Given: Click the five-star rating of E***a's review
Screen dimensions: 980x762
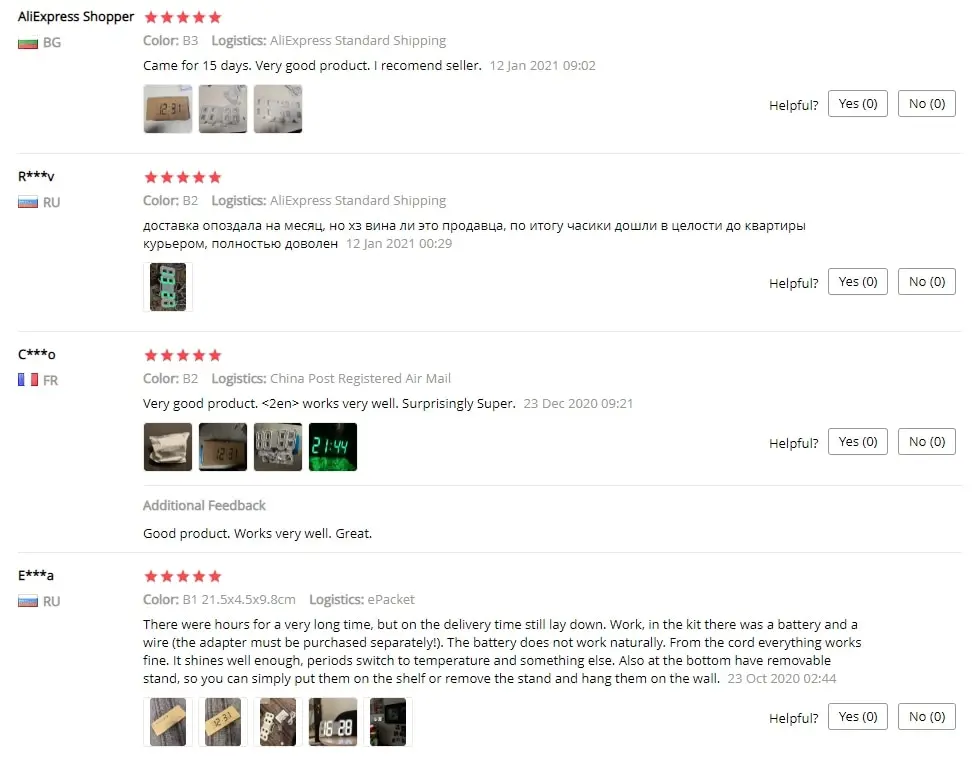Looking at the screenshot, I should pyautogui.click(x=182, y=576).
